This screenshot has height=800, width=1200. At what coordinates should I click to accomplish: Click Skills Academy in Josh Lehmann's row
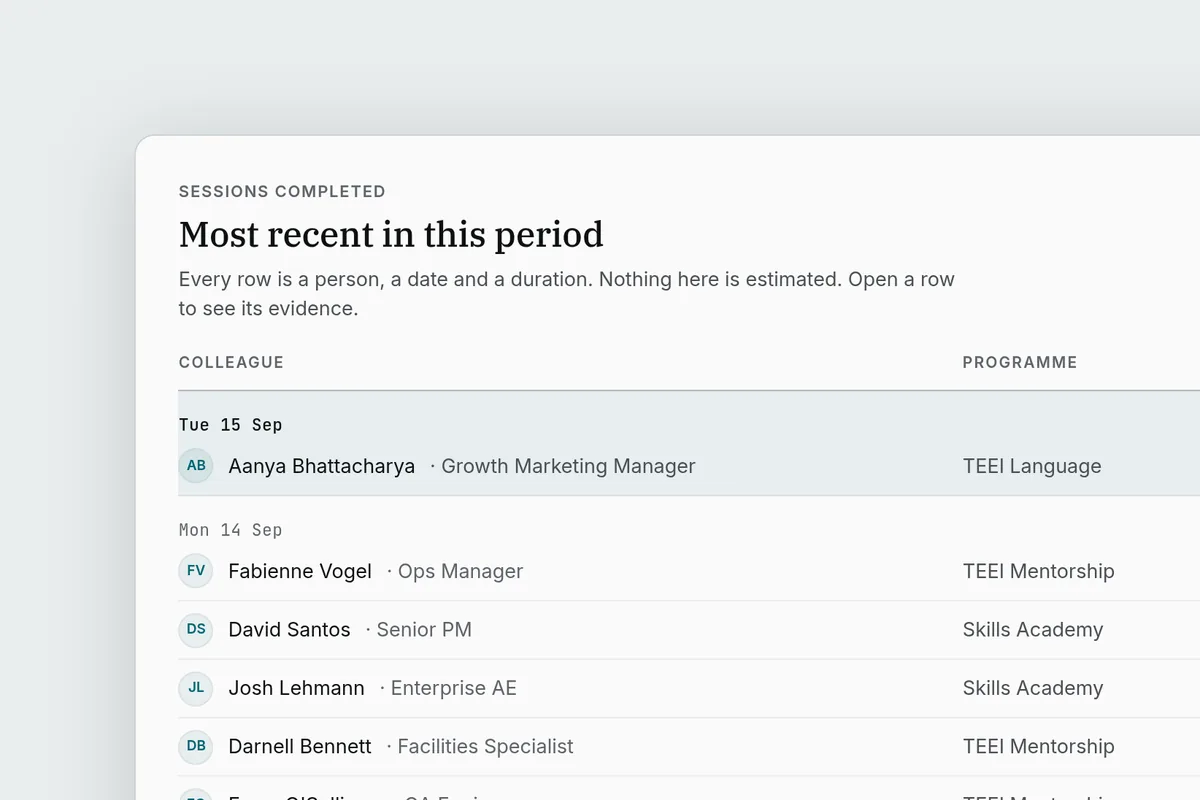(x=1033, y=688)
